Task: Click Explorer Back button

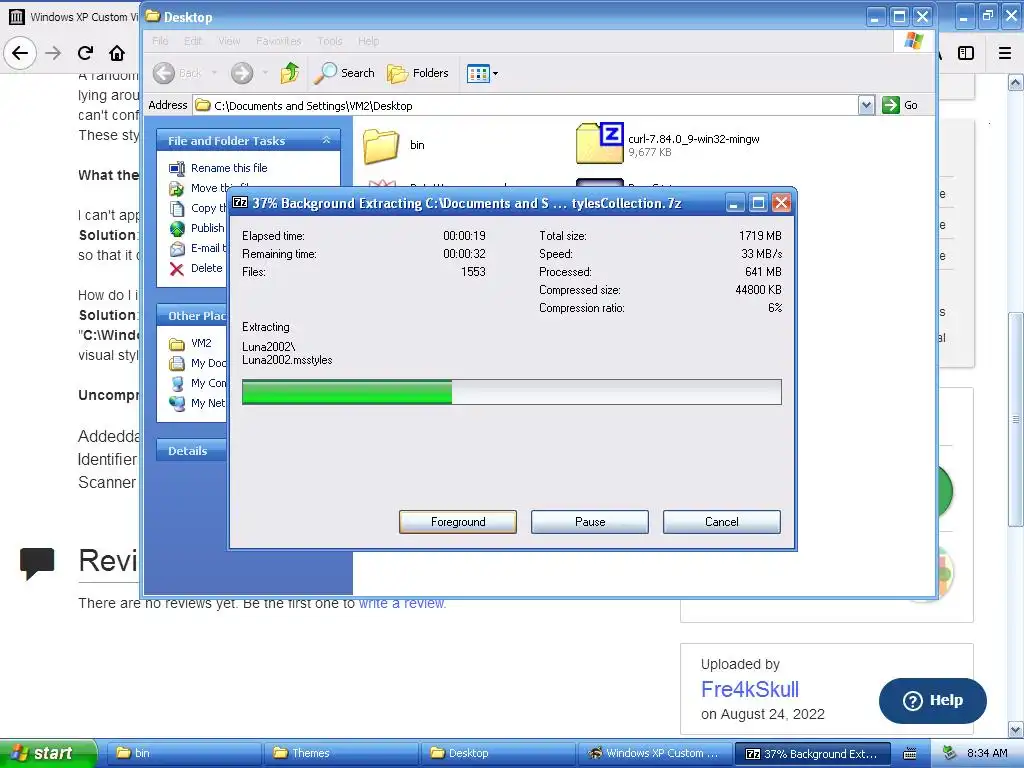Action: (x=178, y=73)
